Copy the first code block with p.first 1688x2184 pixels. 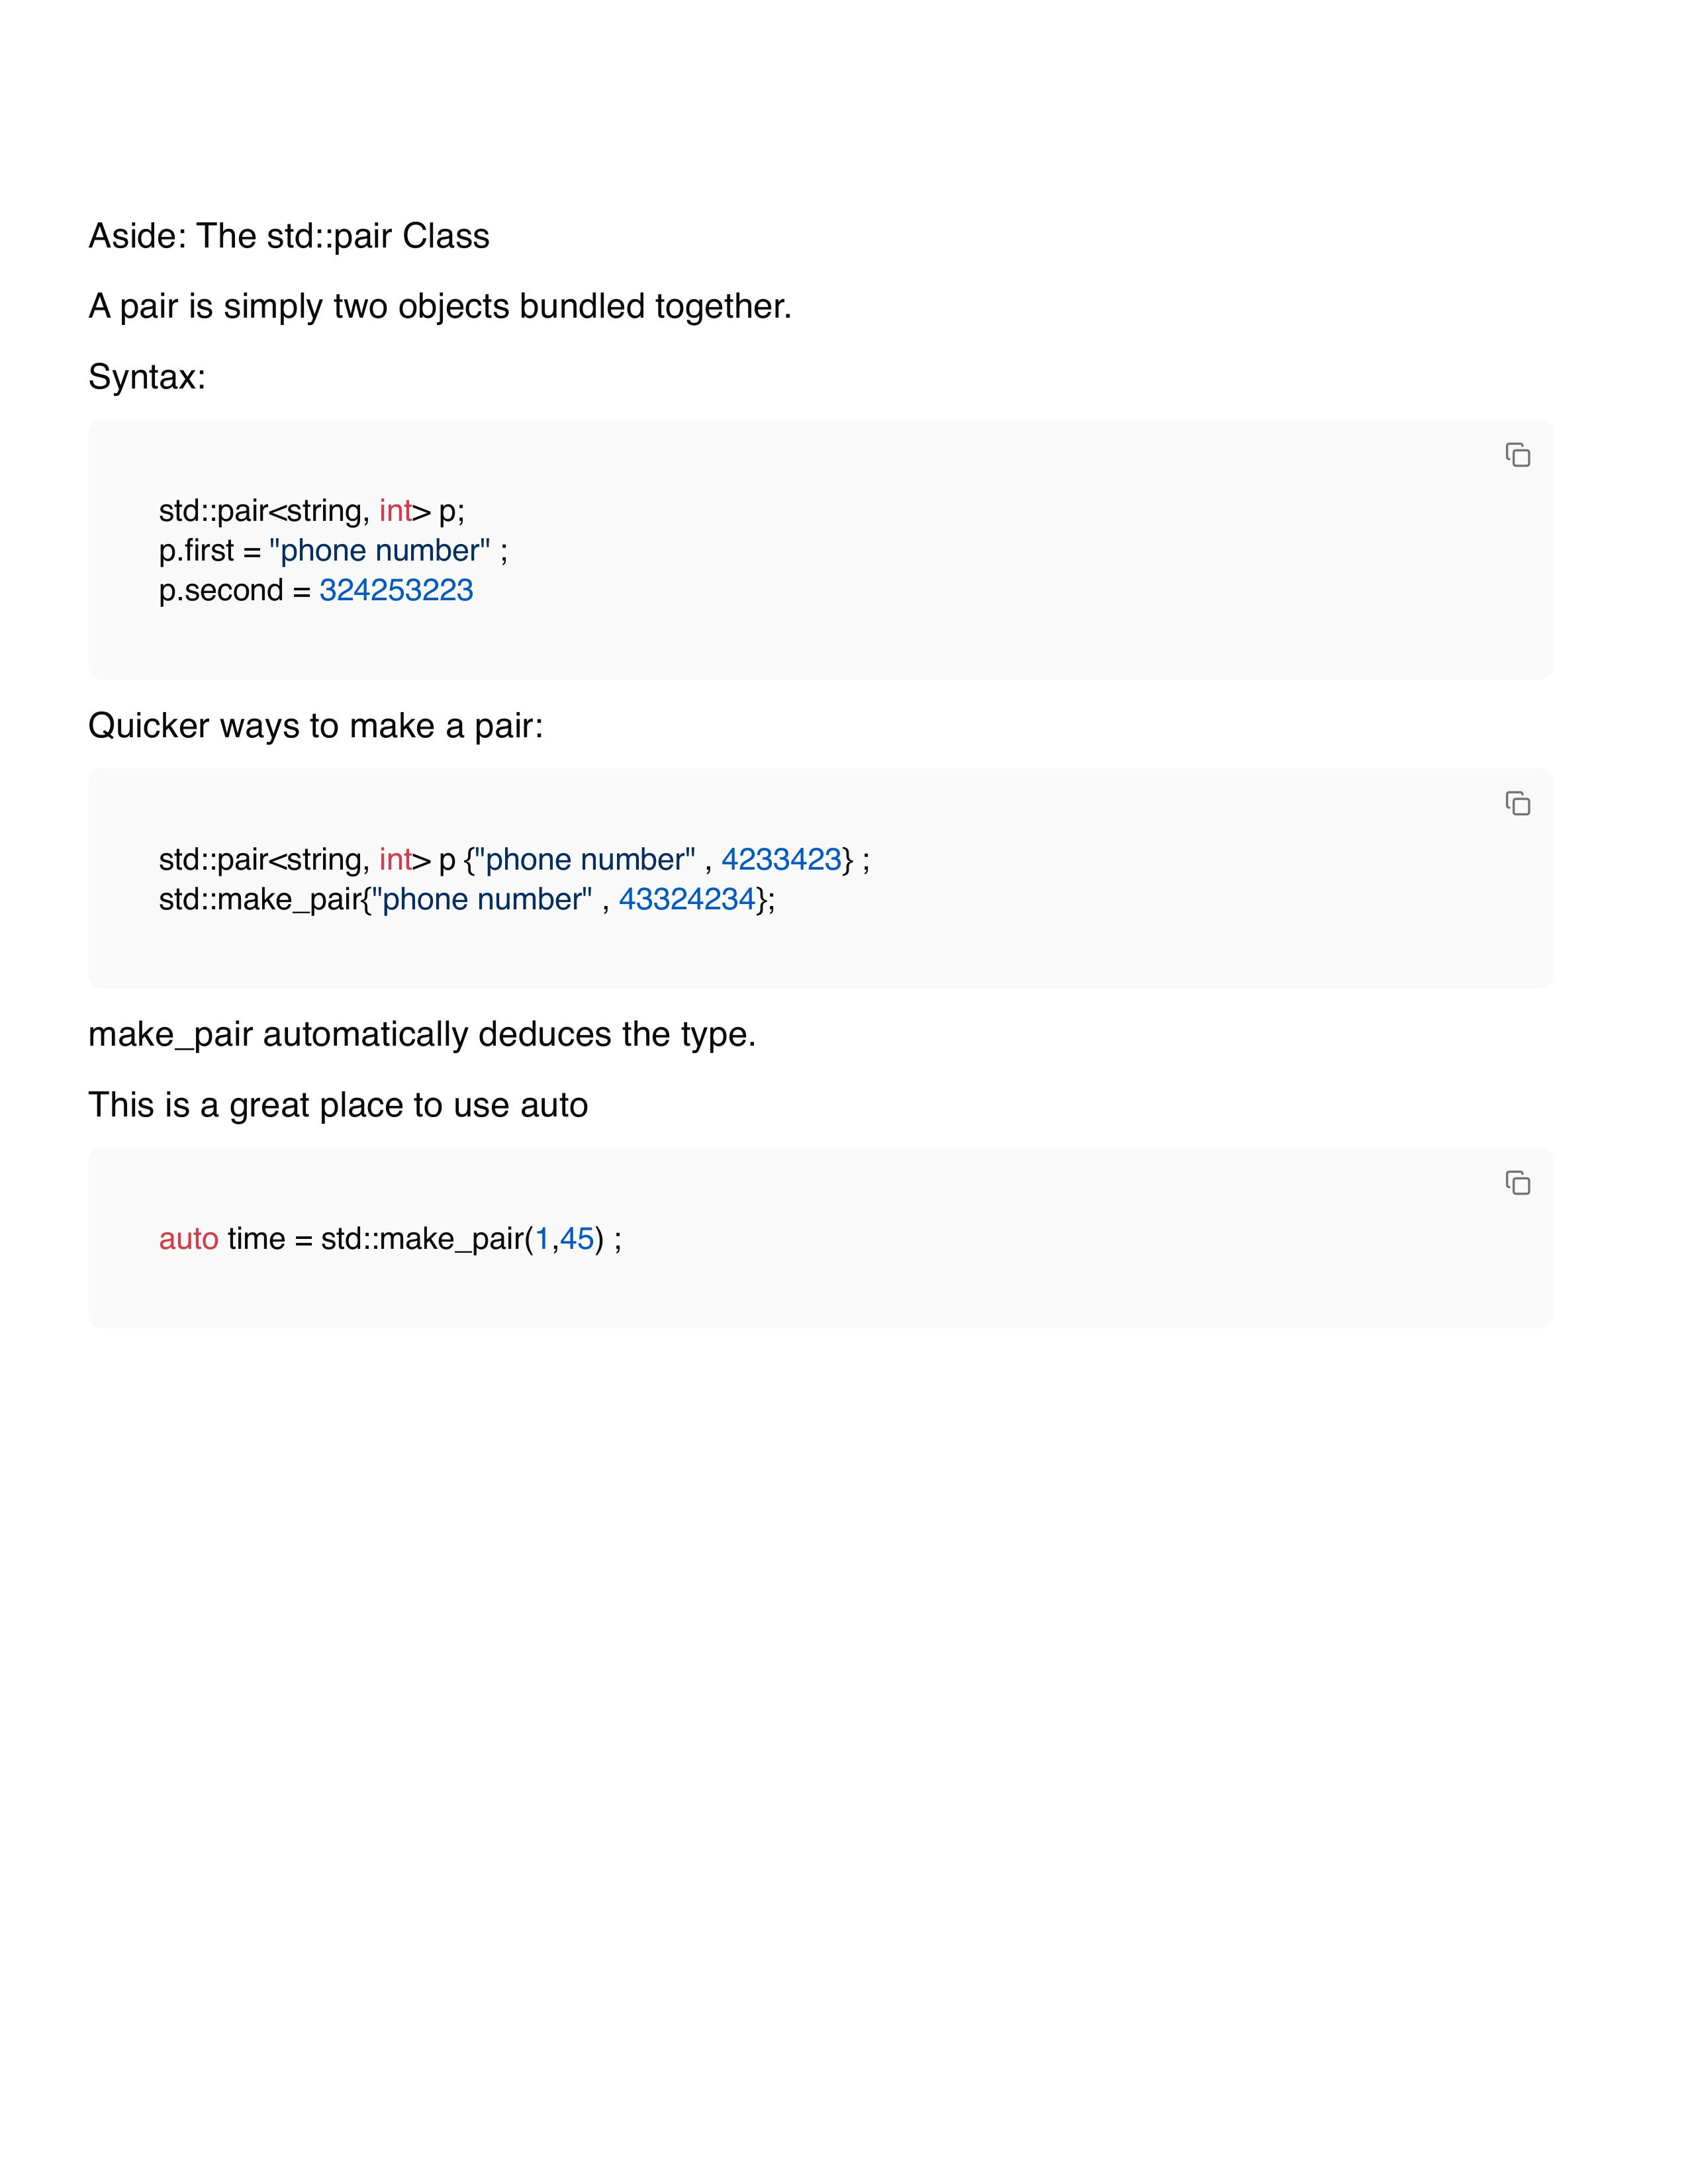tap(1517, 455)
